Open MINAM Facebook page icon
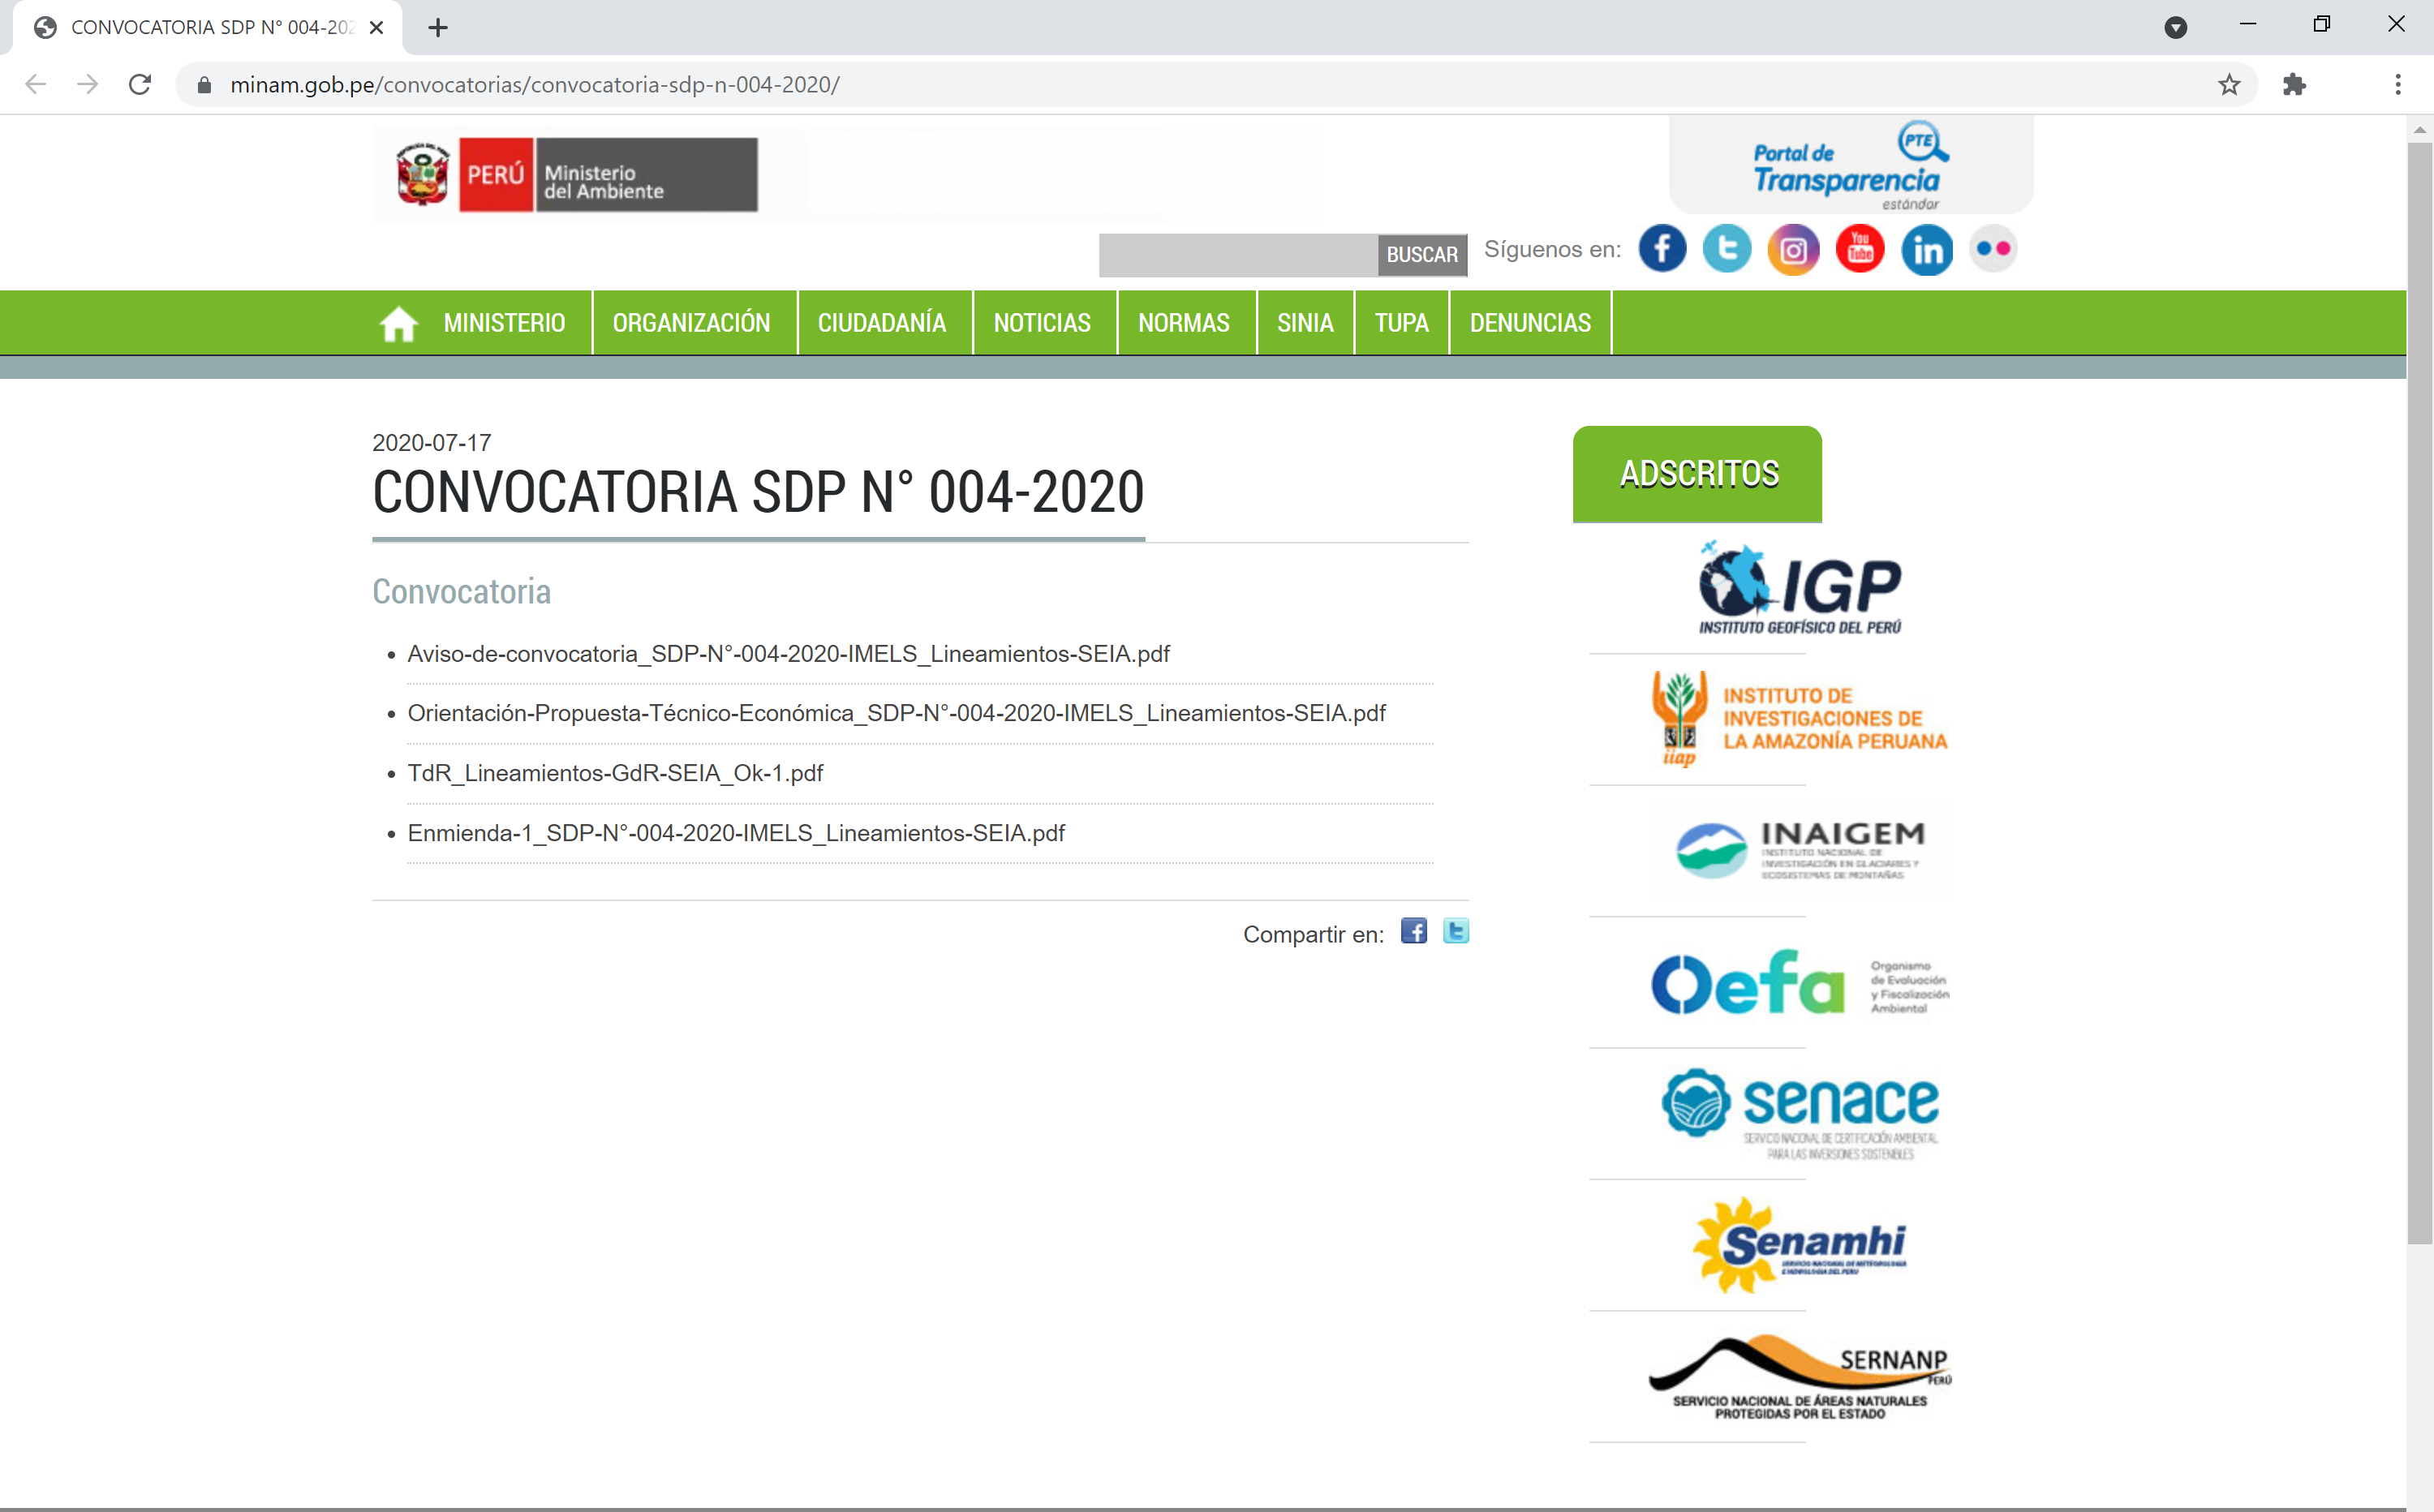 click(1662, 249)
